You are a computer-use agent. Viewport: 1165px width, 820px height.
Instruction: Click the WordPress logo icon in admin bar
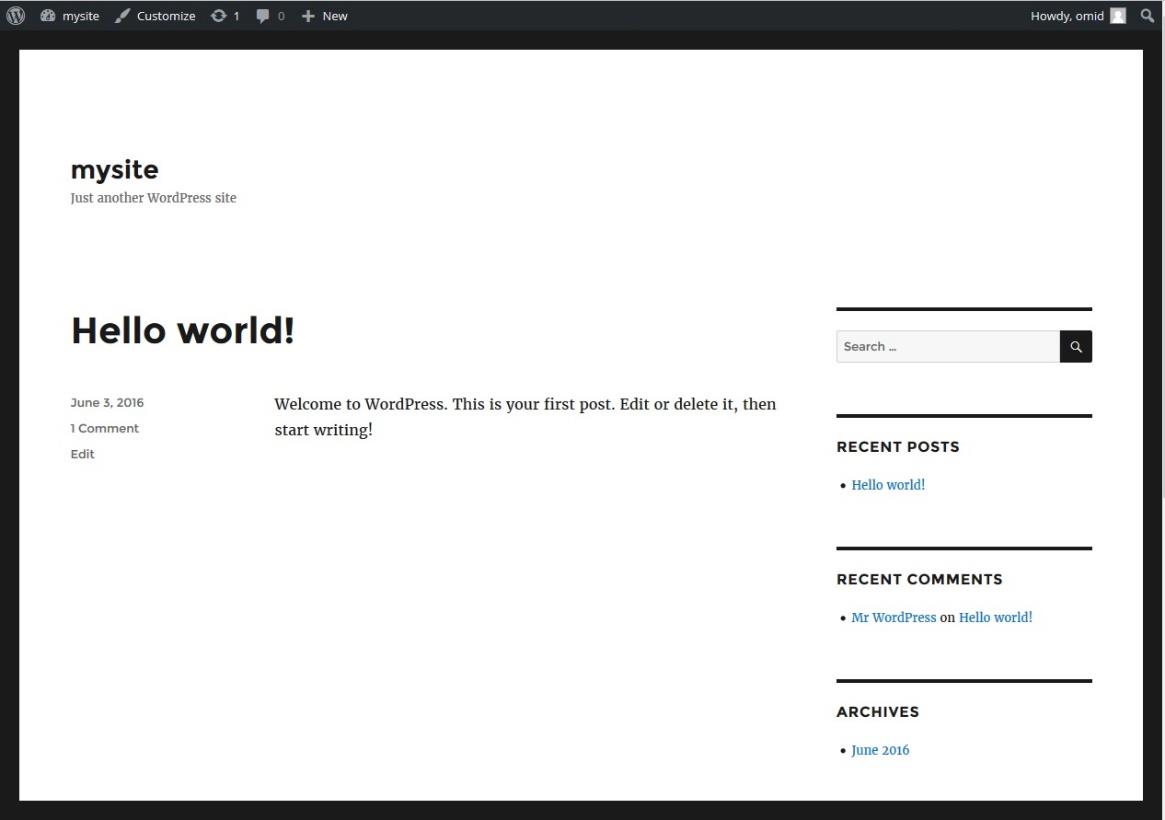click(x=15, y=16)
